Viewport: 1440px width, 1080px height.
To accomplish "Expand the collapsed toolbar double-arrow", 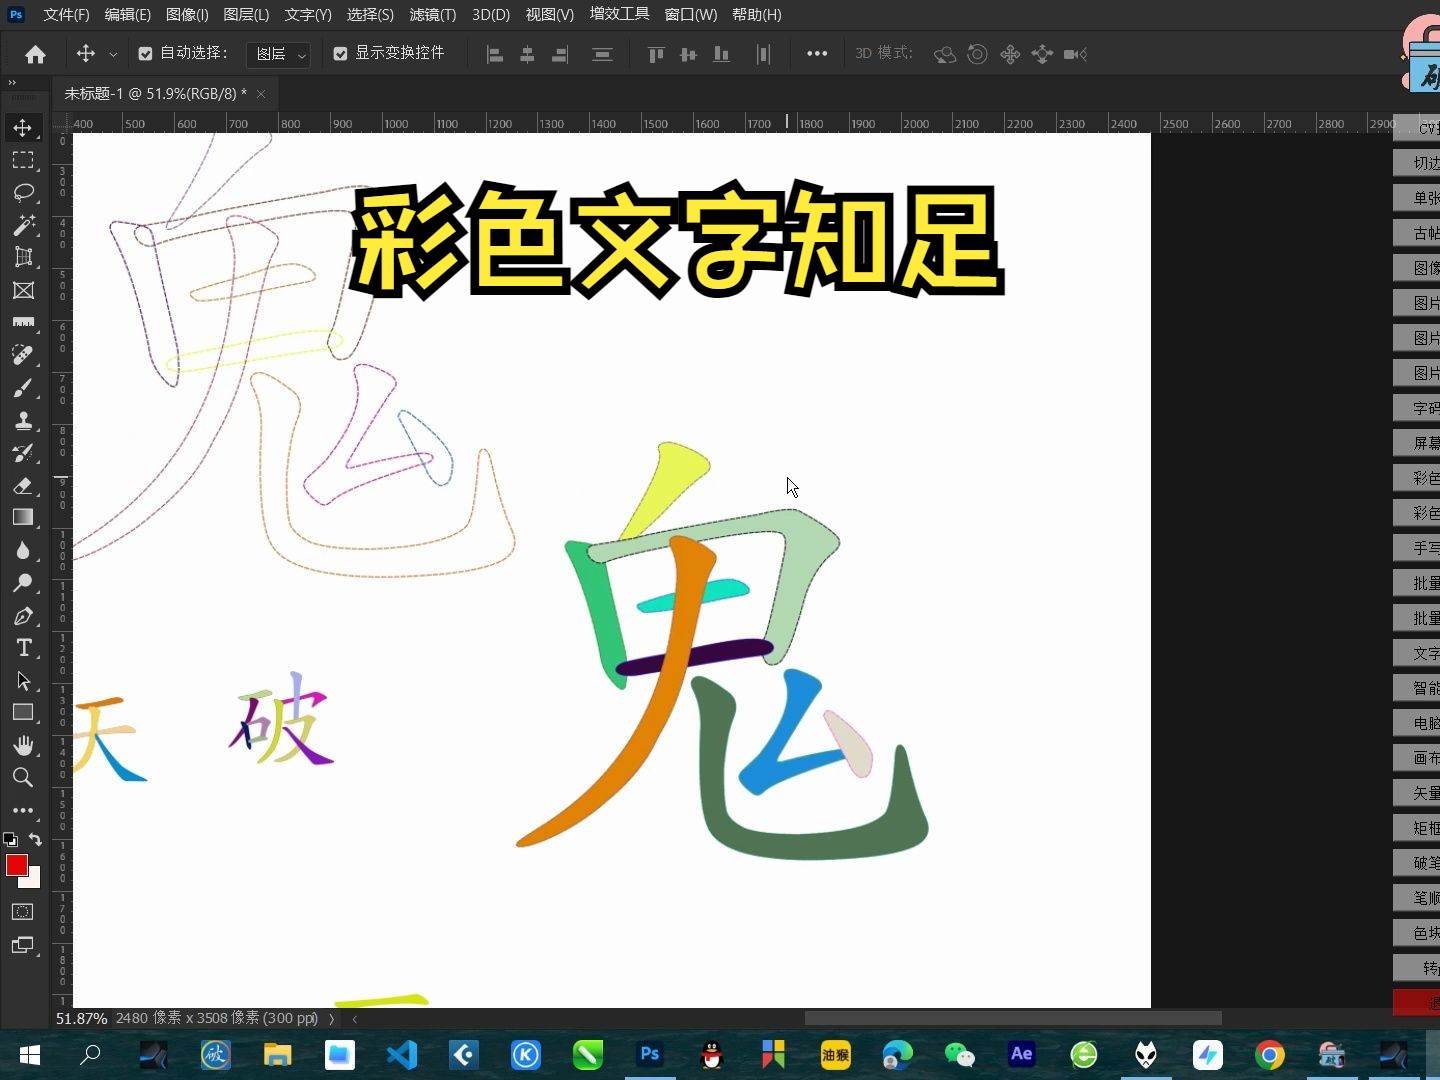I will pyautogui.click(x=12, y=82).
